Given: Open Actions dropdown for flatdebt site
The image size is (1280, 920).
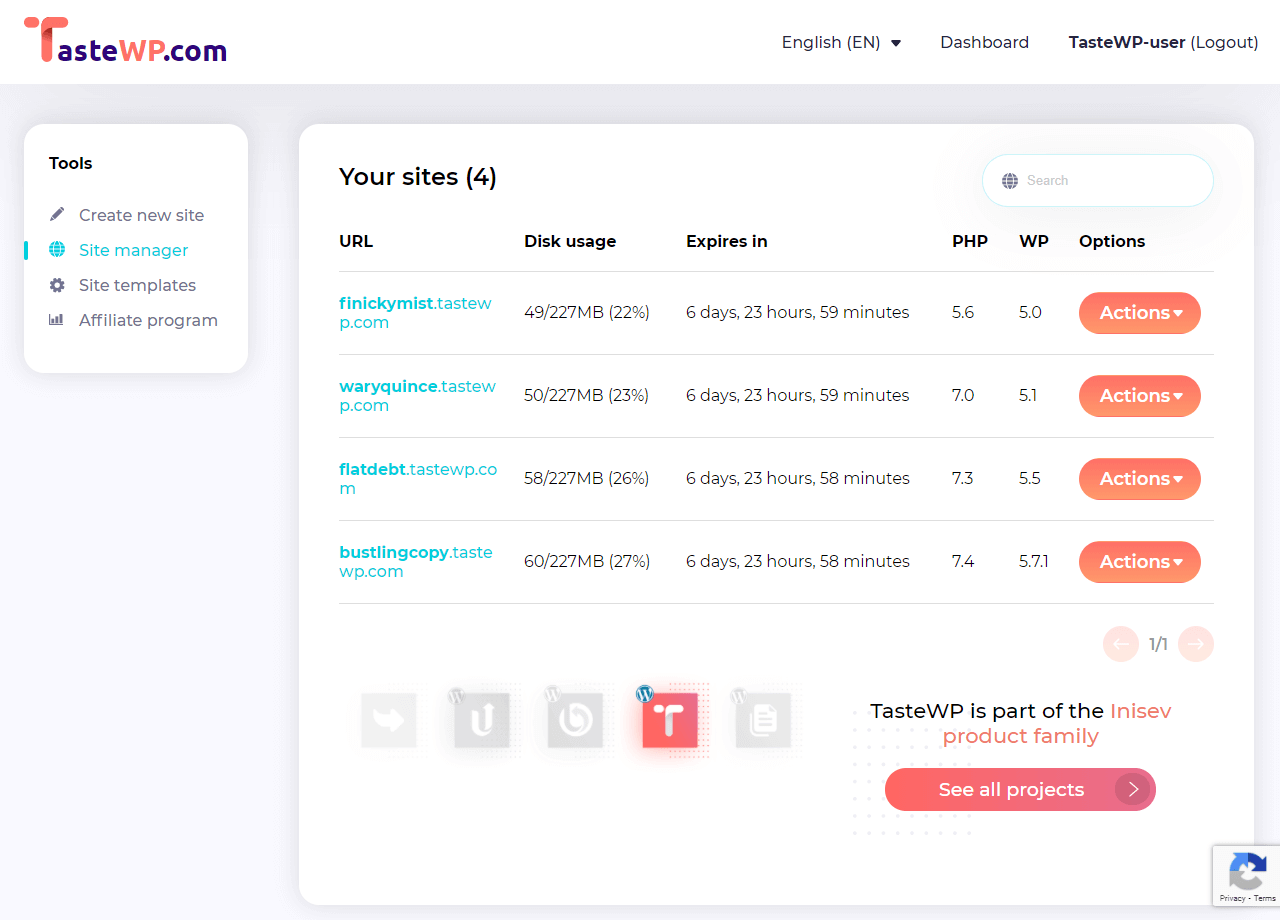Looking at the screenshot, I should point(1140,479).
